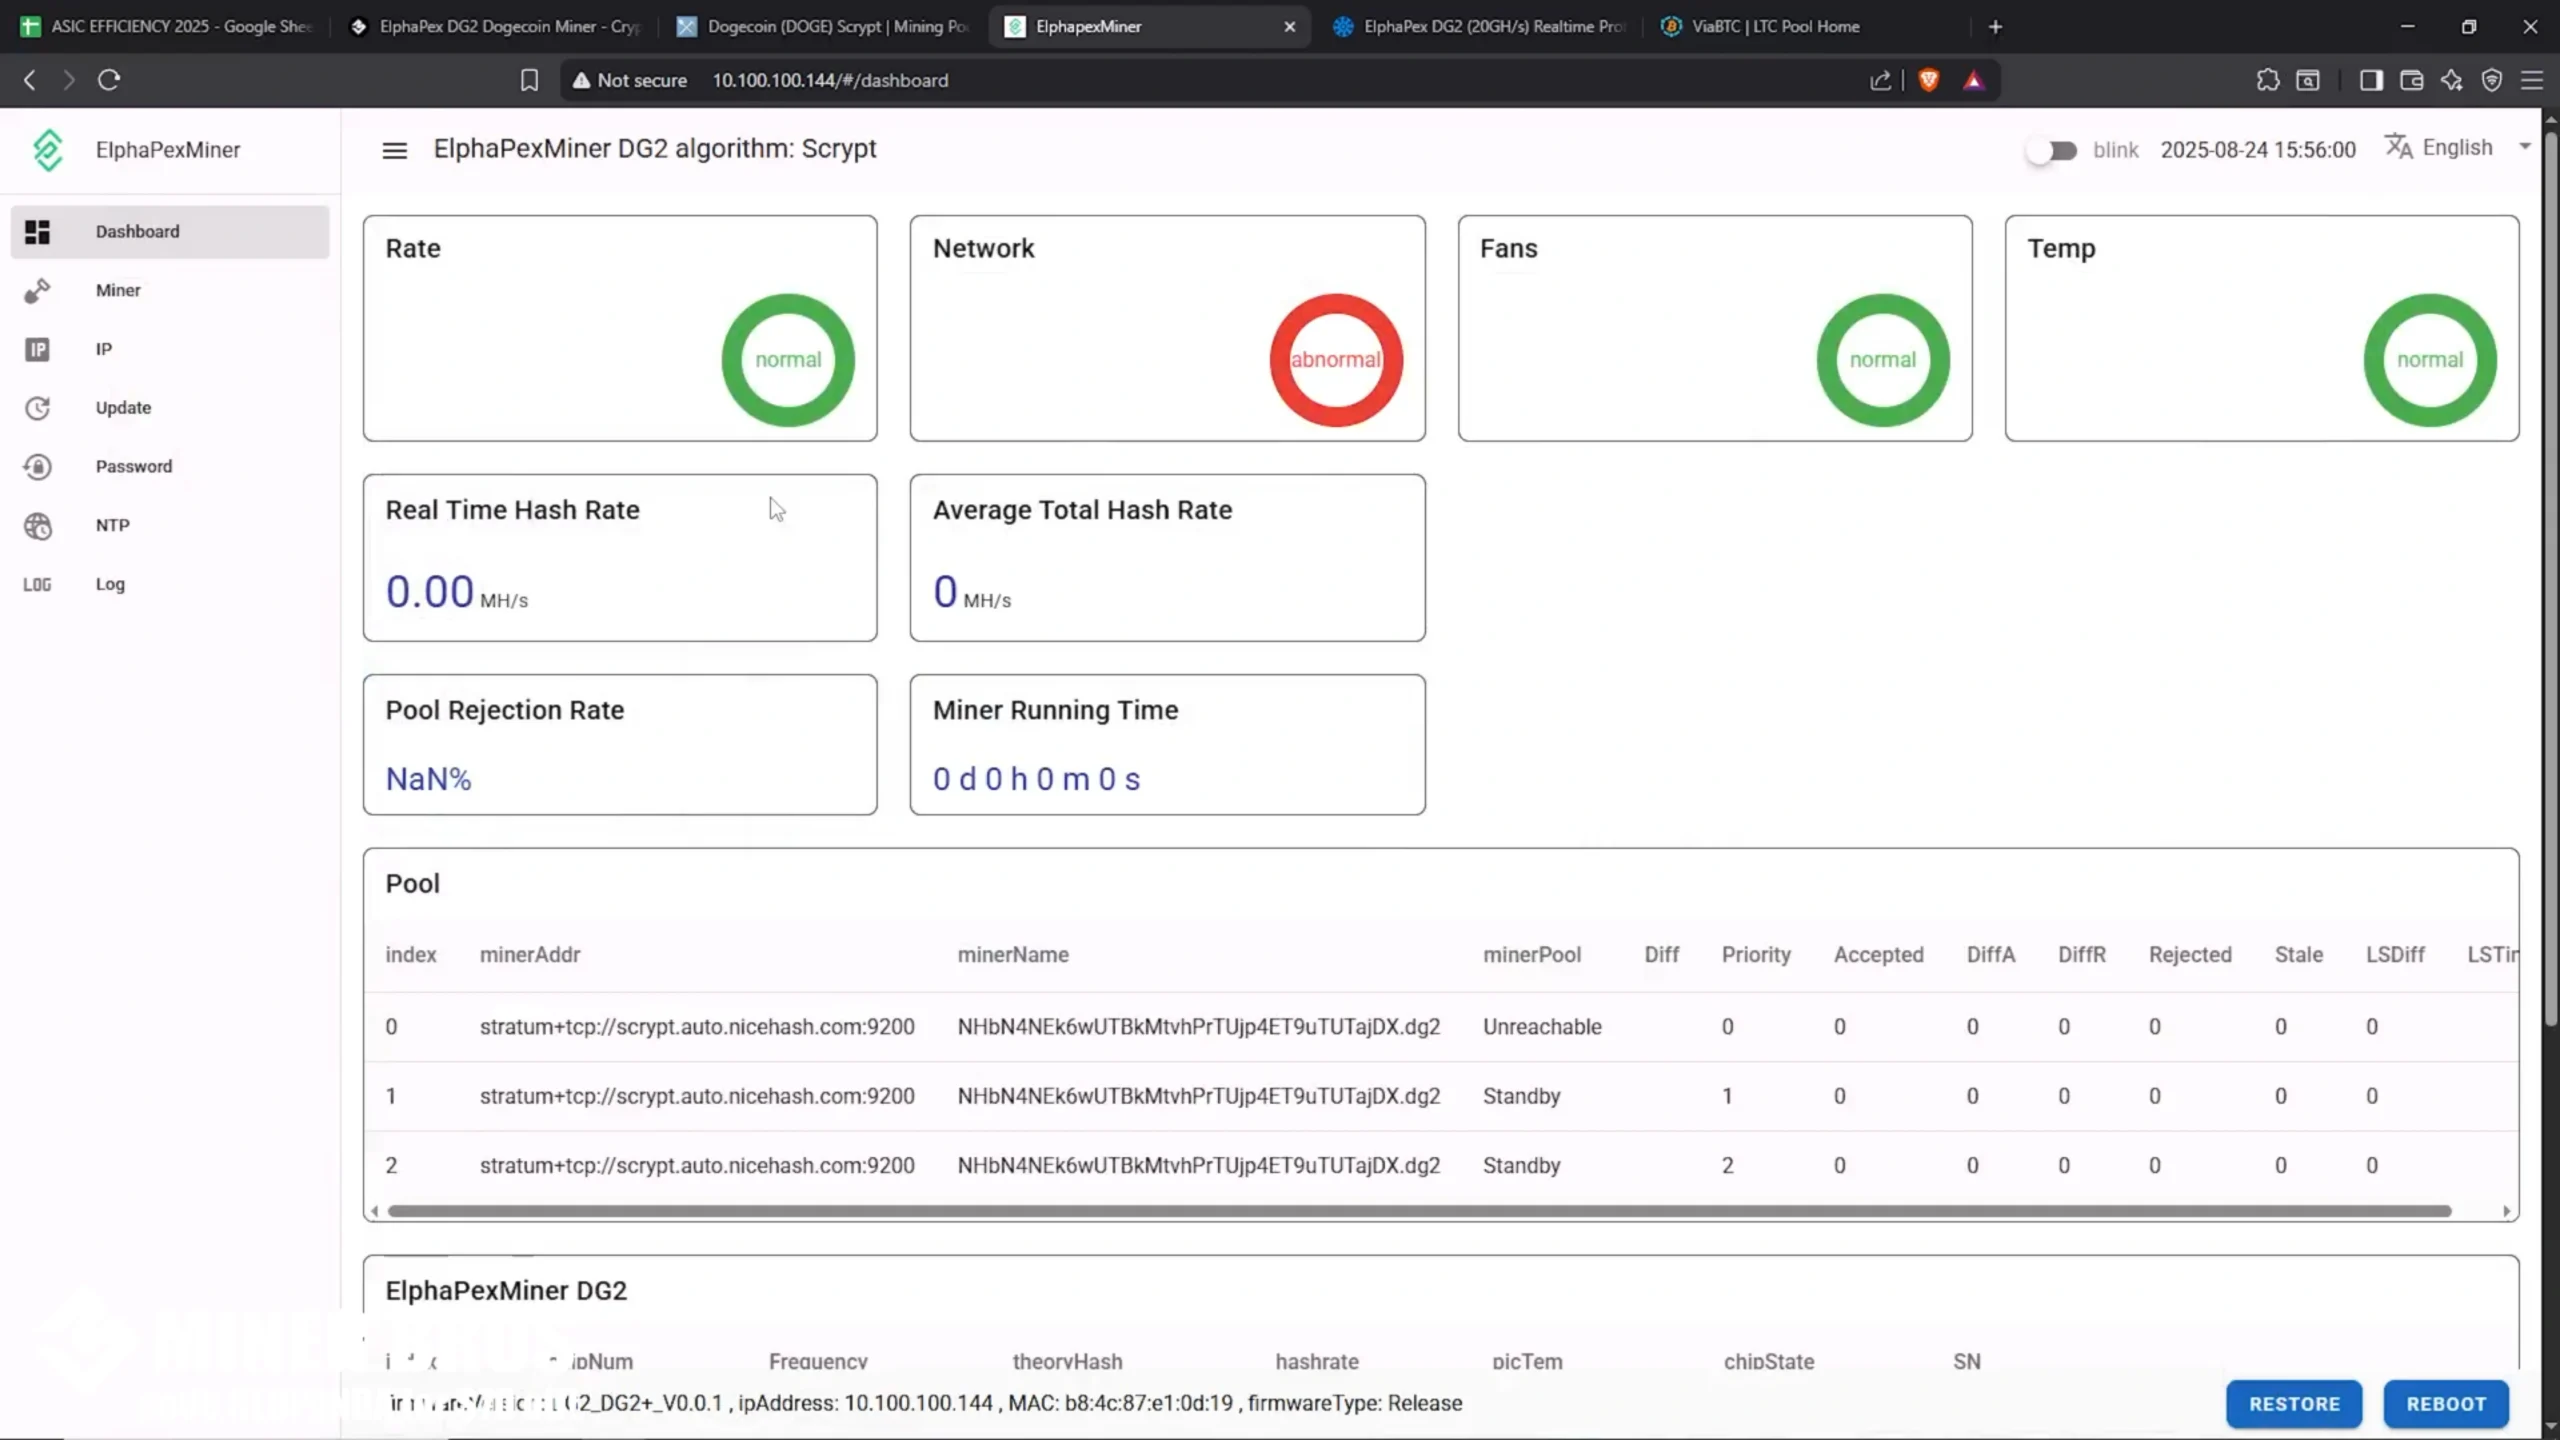
Task: Click the Dashboard grid icon
Action: [x=37, y=232]
